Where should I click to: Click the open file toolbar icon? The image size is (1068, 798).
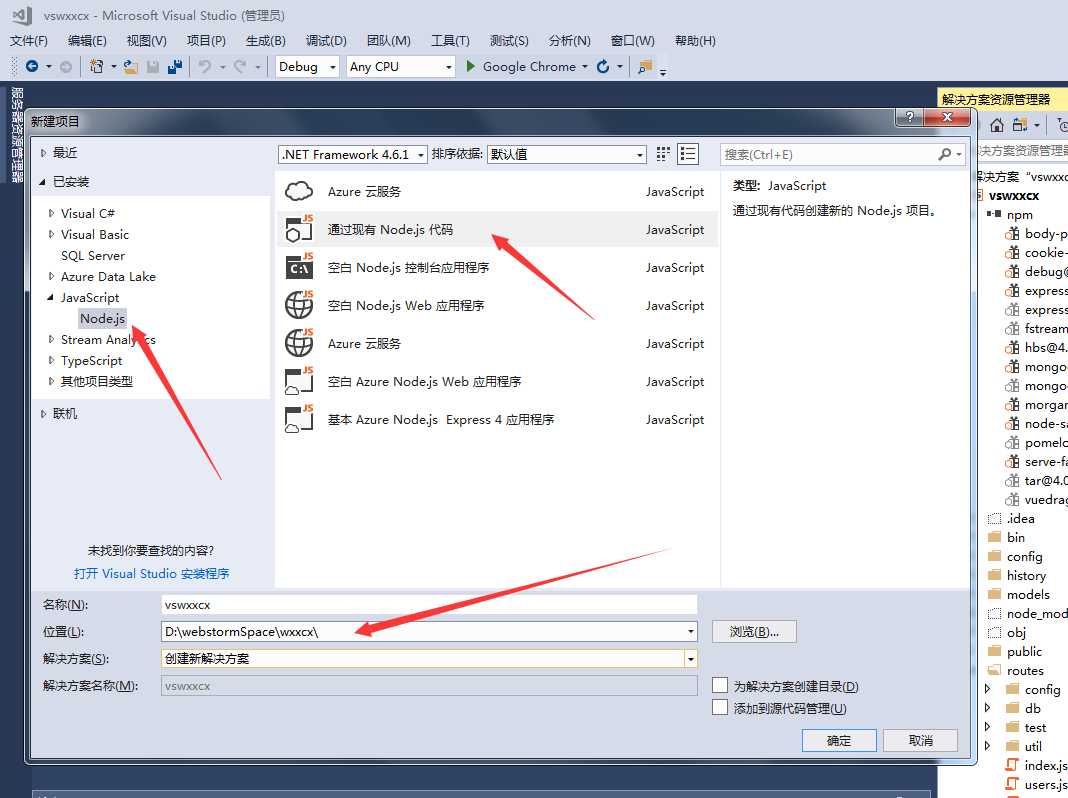pos(131,66)
